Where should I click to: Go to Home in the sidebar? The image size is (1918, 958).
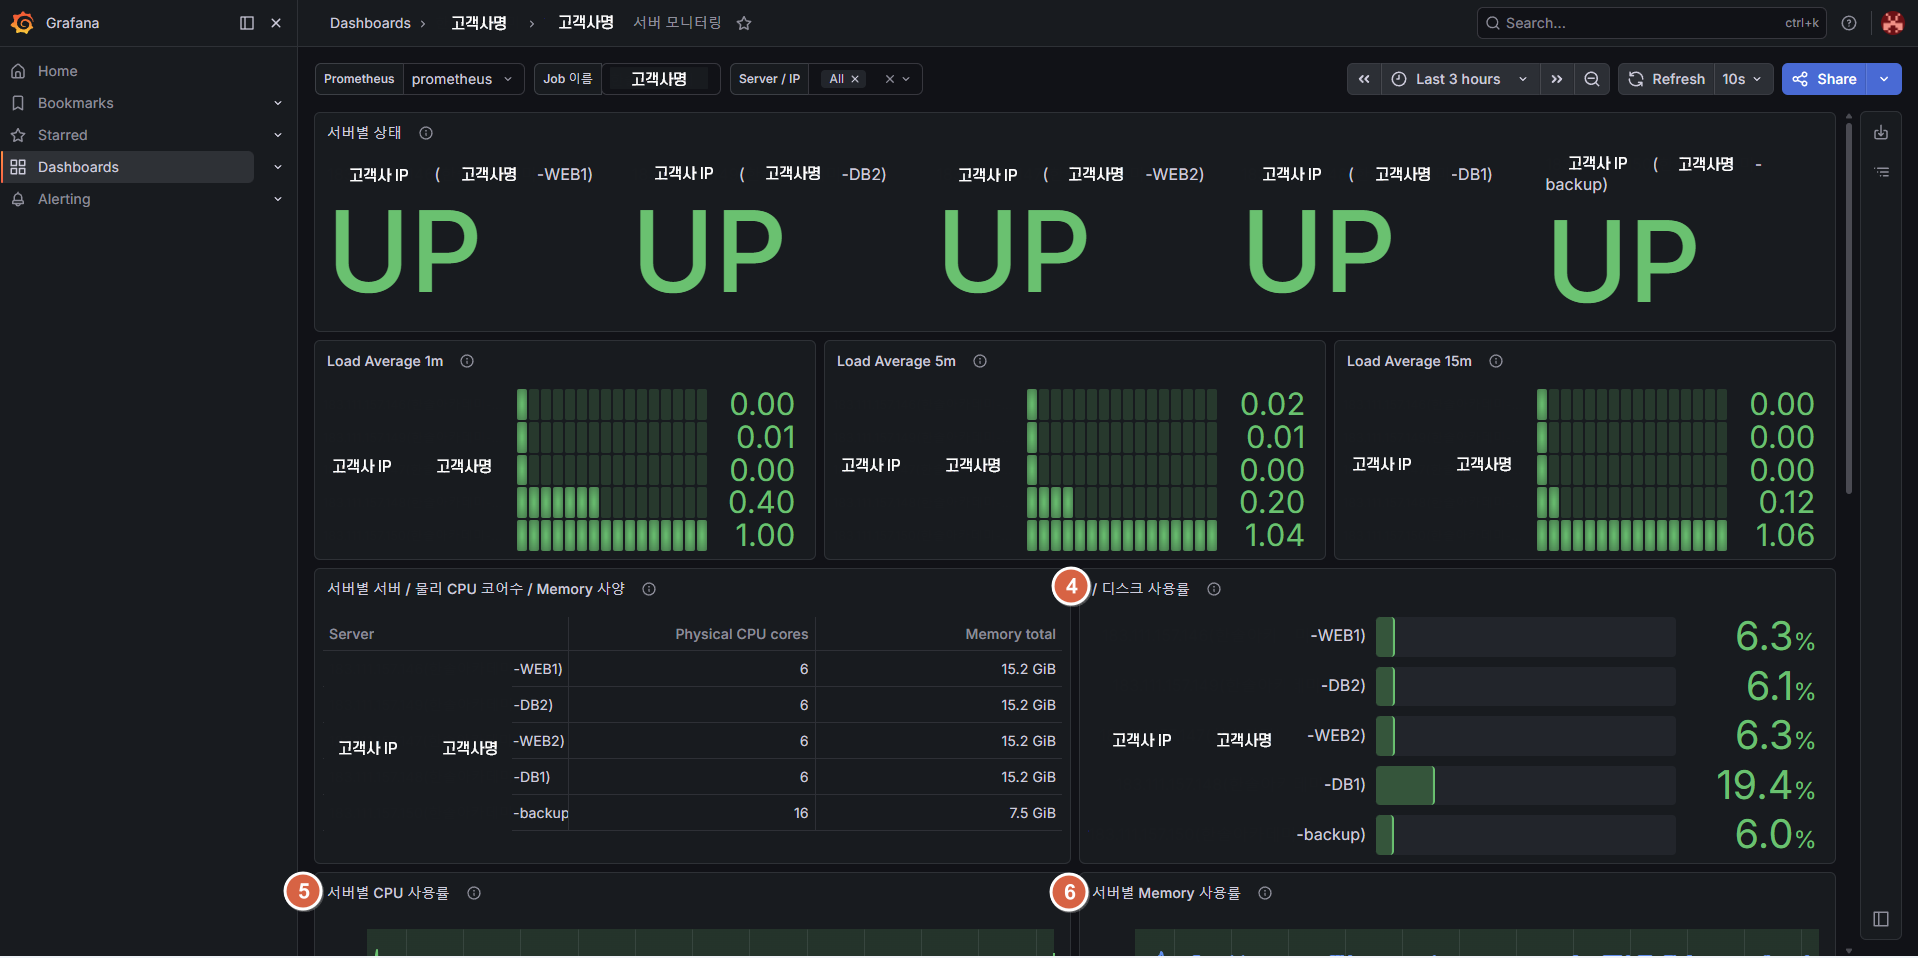click(58, 71)
